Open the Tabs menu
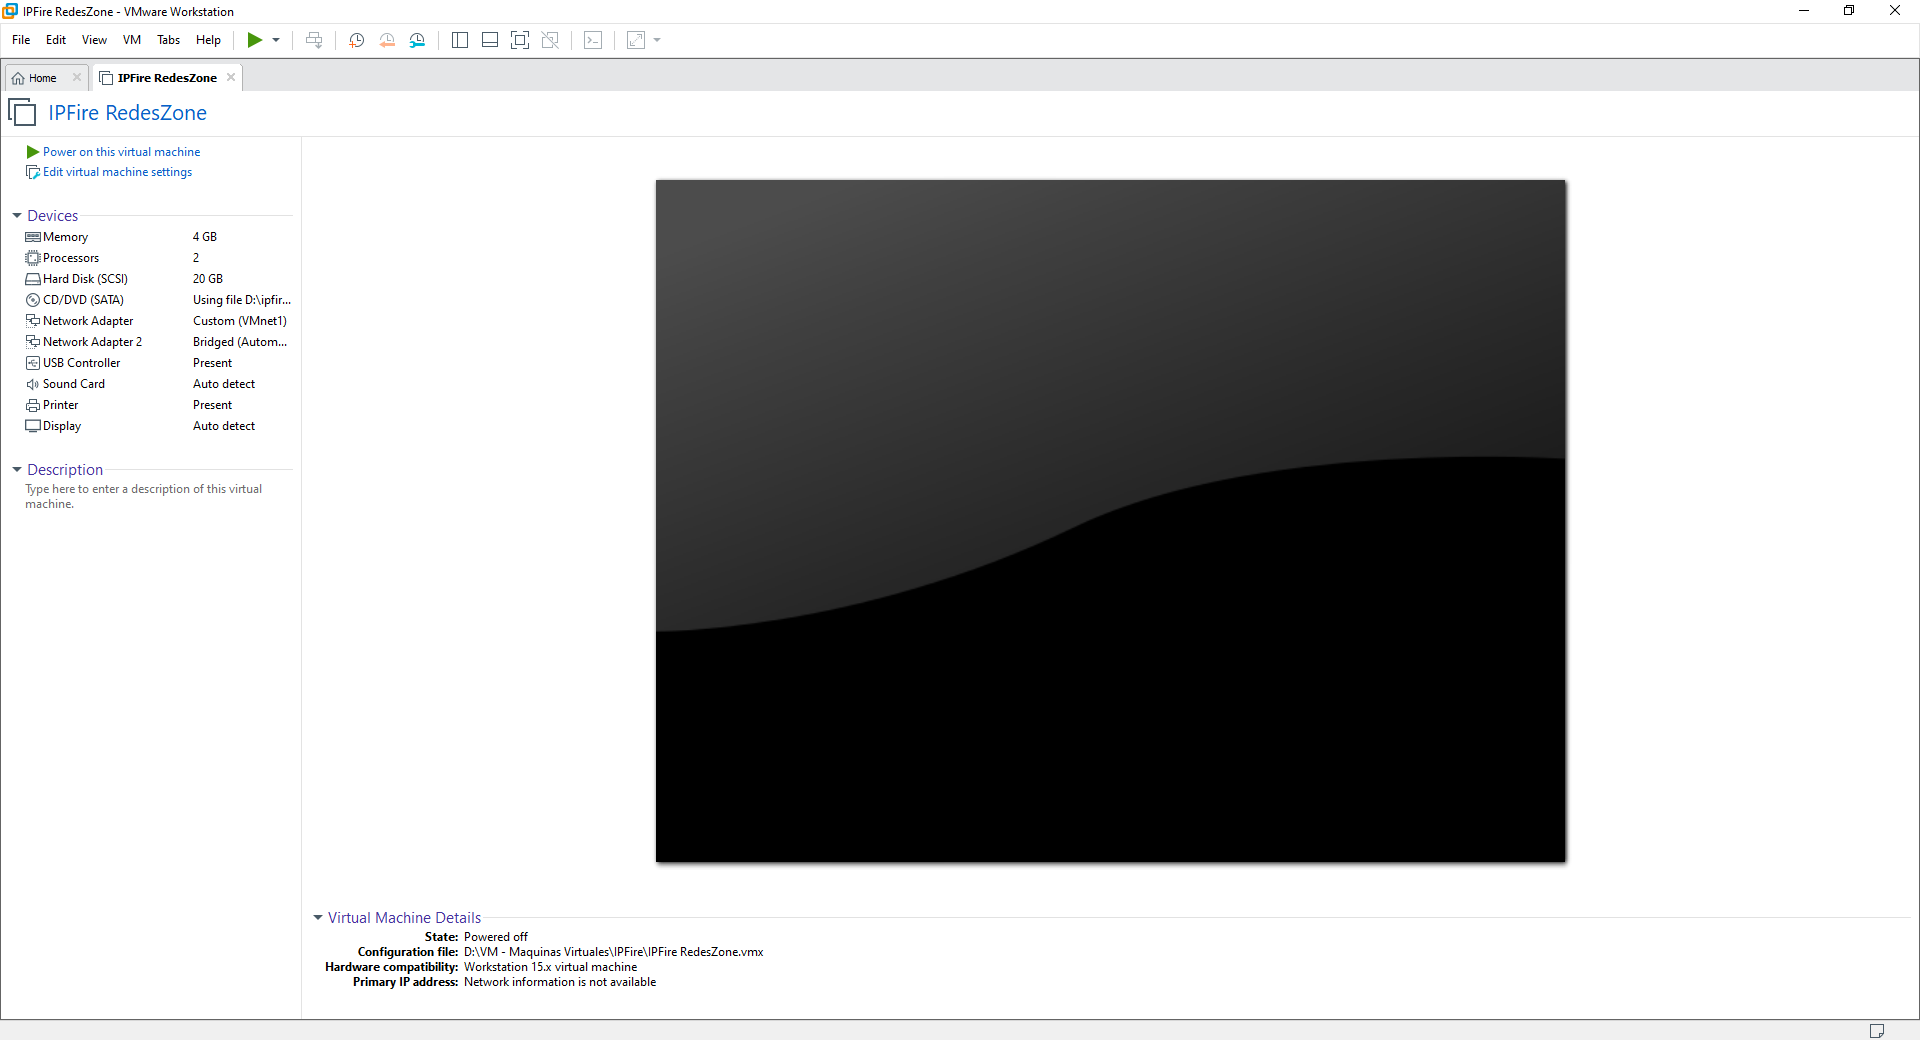Image resolution: width=1920 pixels, height=1040 pixels. tap(168, 40)
